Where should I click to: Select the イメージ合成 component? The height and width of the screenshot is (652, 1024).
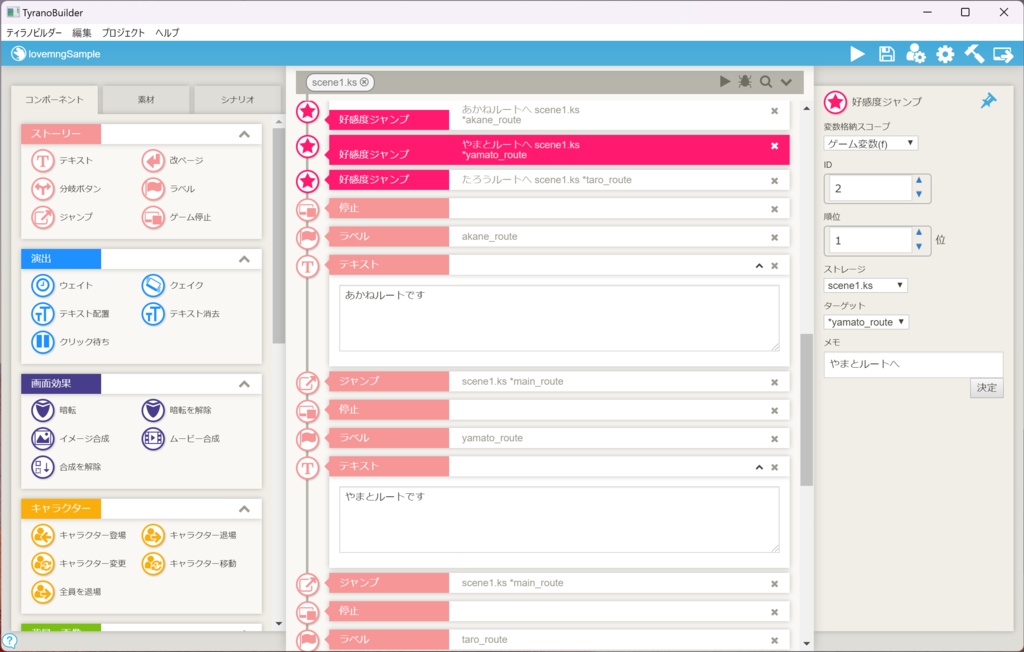point(70,438)
